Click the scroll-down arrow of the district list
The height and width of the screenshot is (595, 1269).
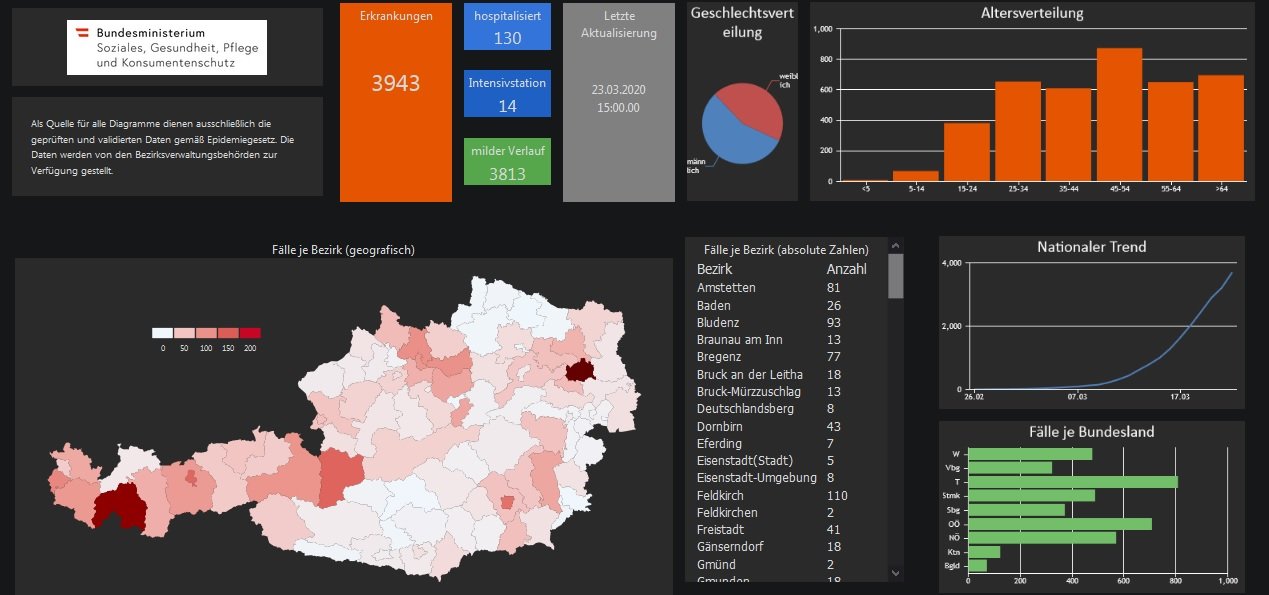coord(895,573)
